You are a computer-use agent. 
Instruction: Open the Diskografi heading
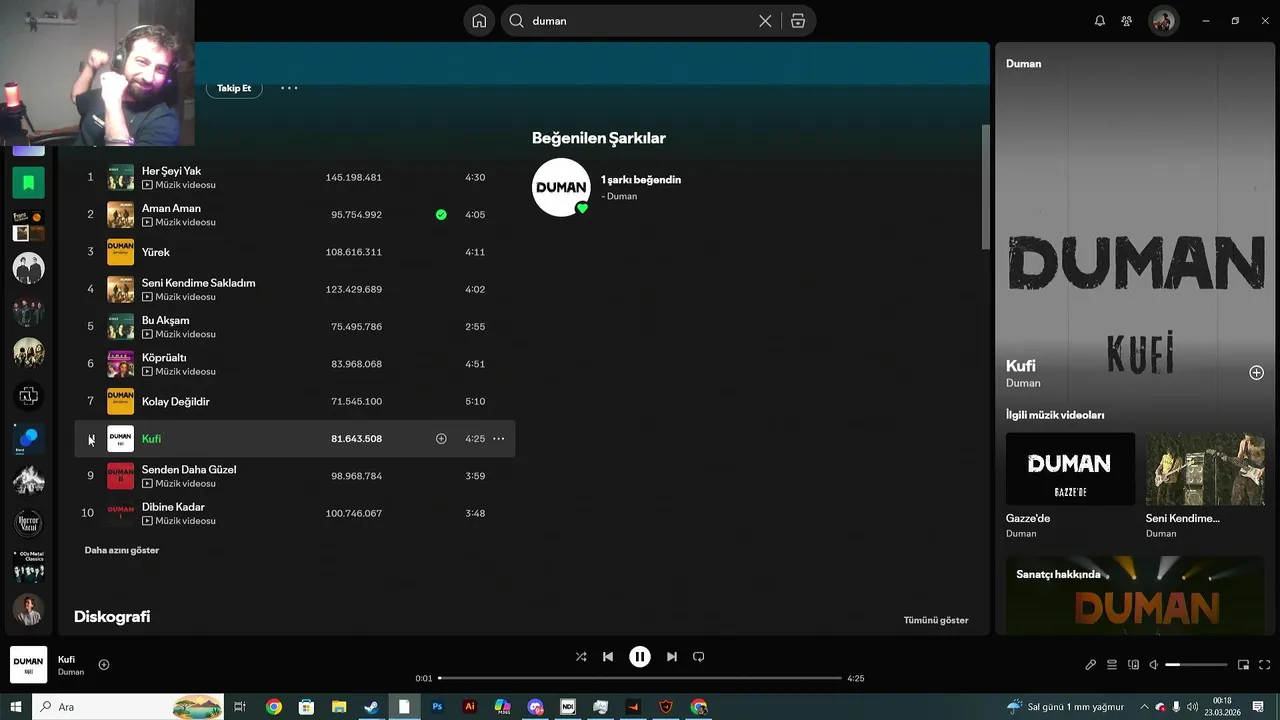coord(112,617)
